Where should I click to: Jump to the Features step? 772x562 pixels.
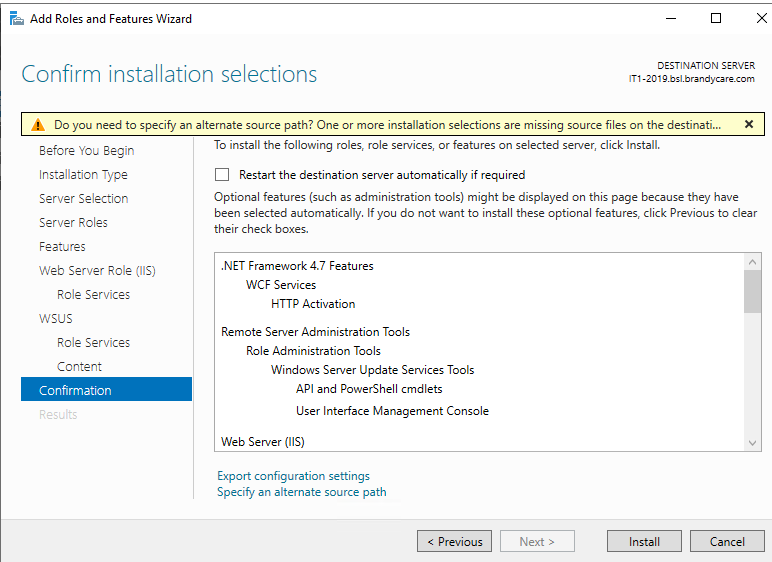[62, 246]
